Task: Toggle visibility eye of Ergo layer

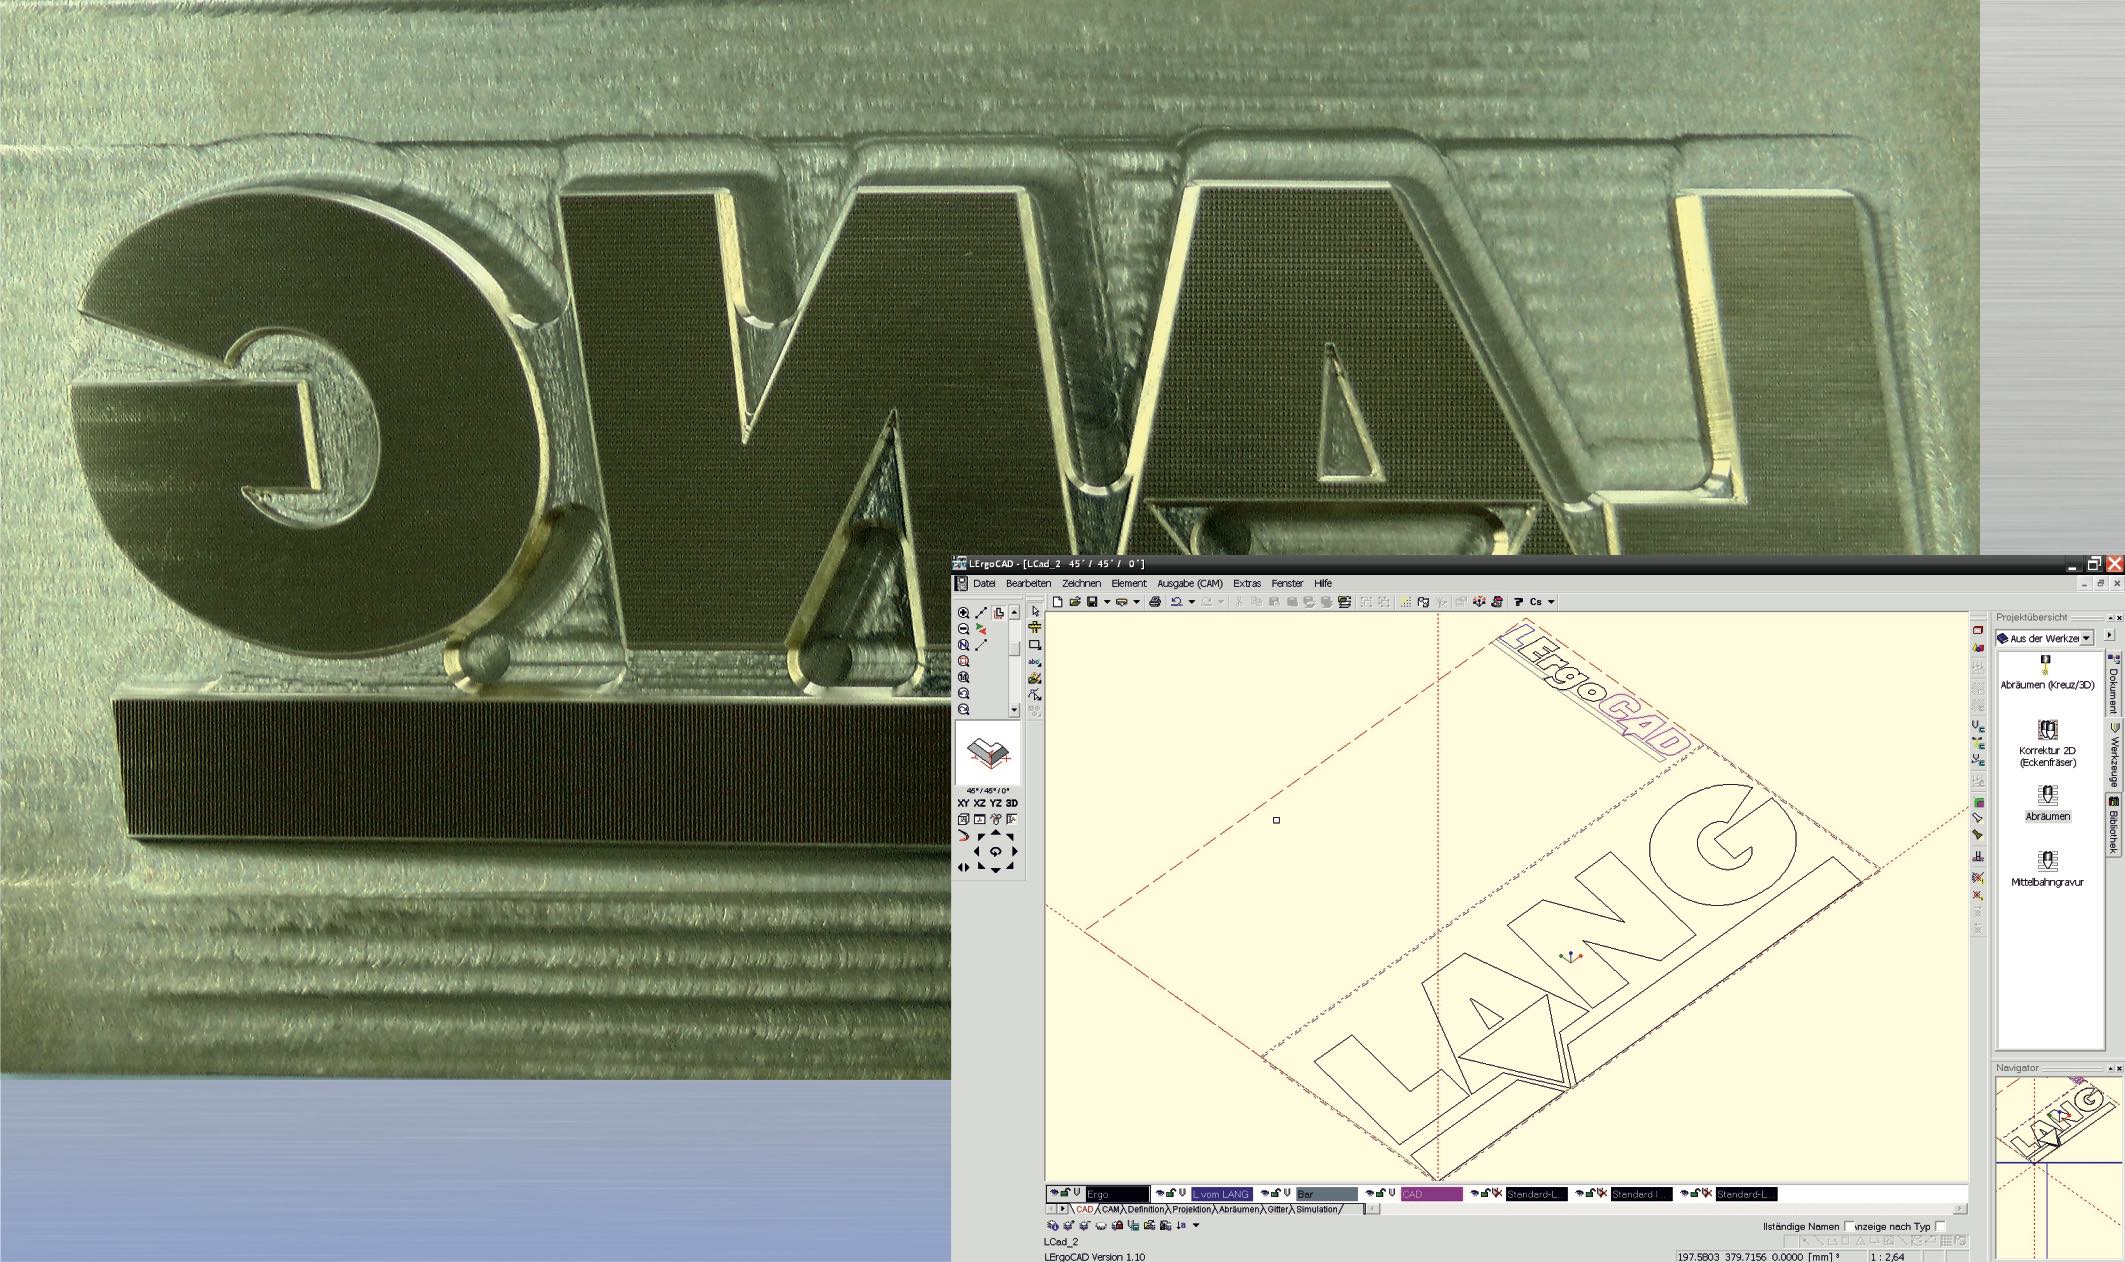Action: pos(1054,1193)
